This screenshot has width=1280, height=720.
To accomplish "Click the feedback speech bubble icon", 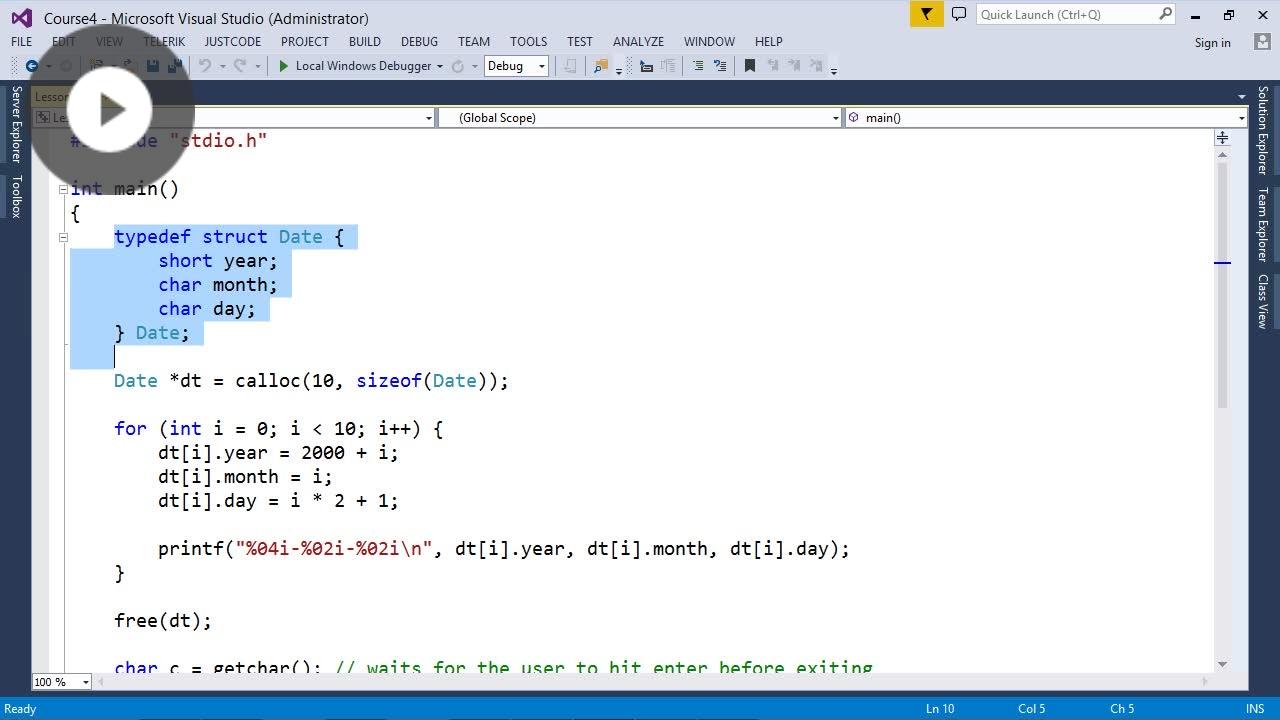I will [x=959, y=15].
